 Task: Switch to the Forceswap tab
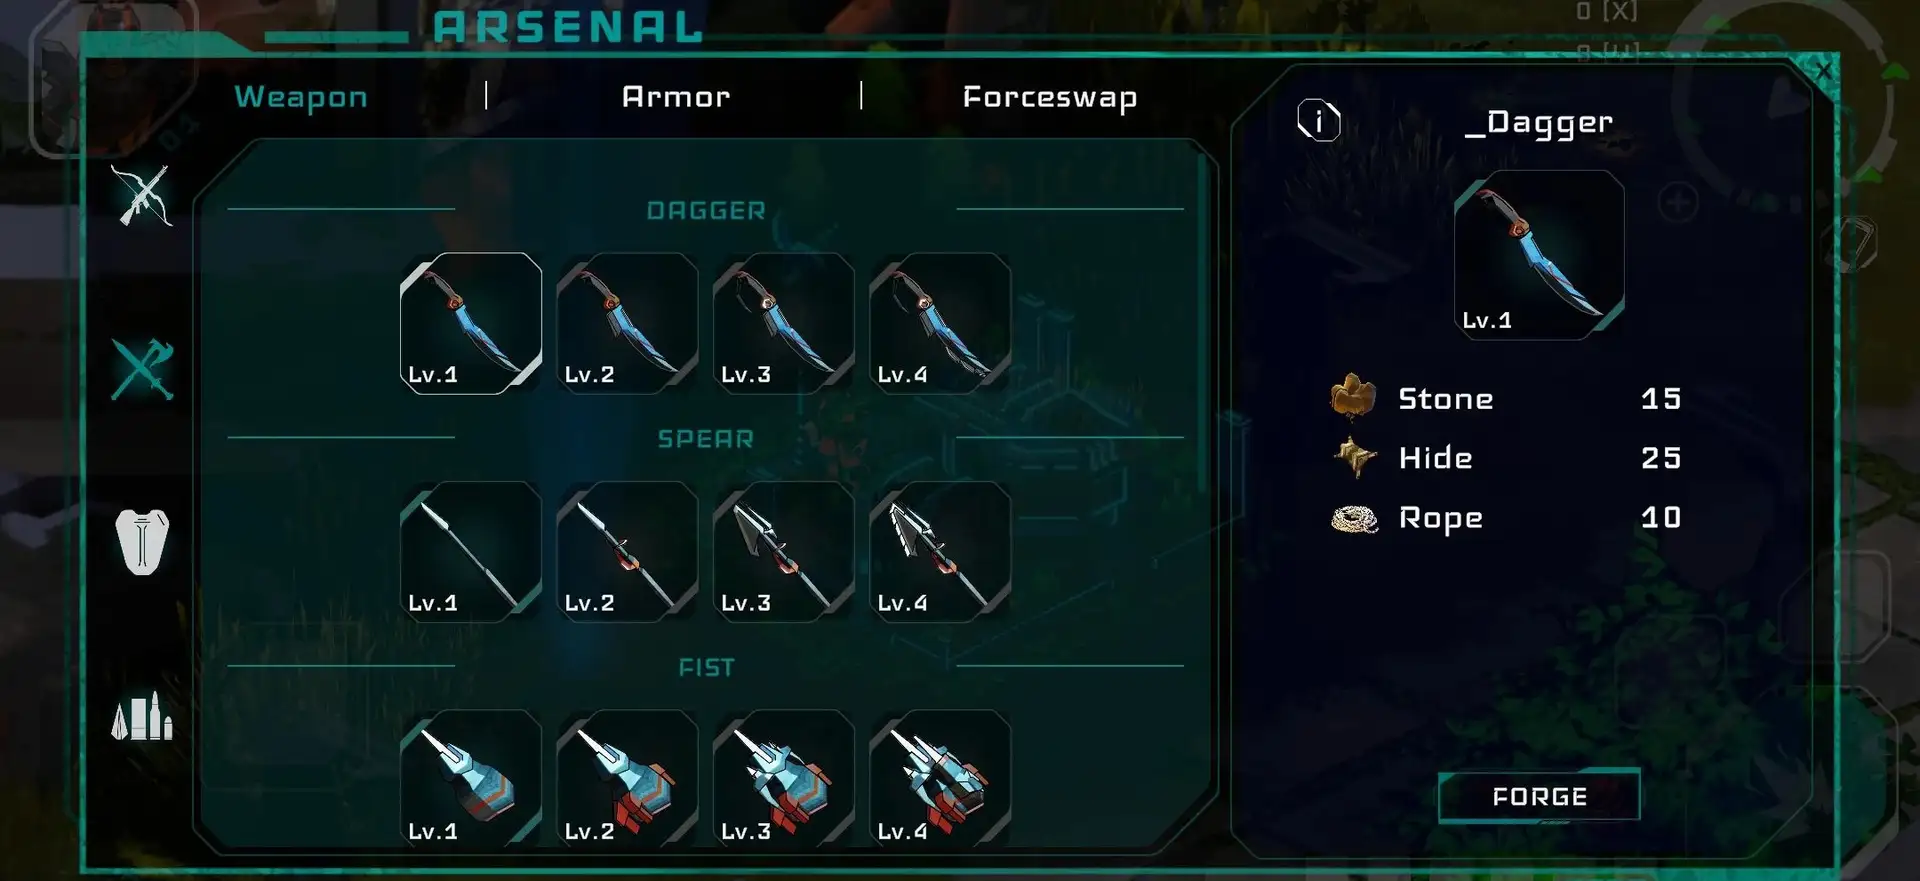click(1050, 98)
